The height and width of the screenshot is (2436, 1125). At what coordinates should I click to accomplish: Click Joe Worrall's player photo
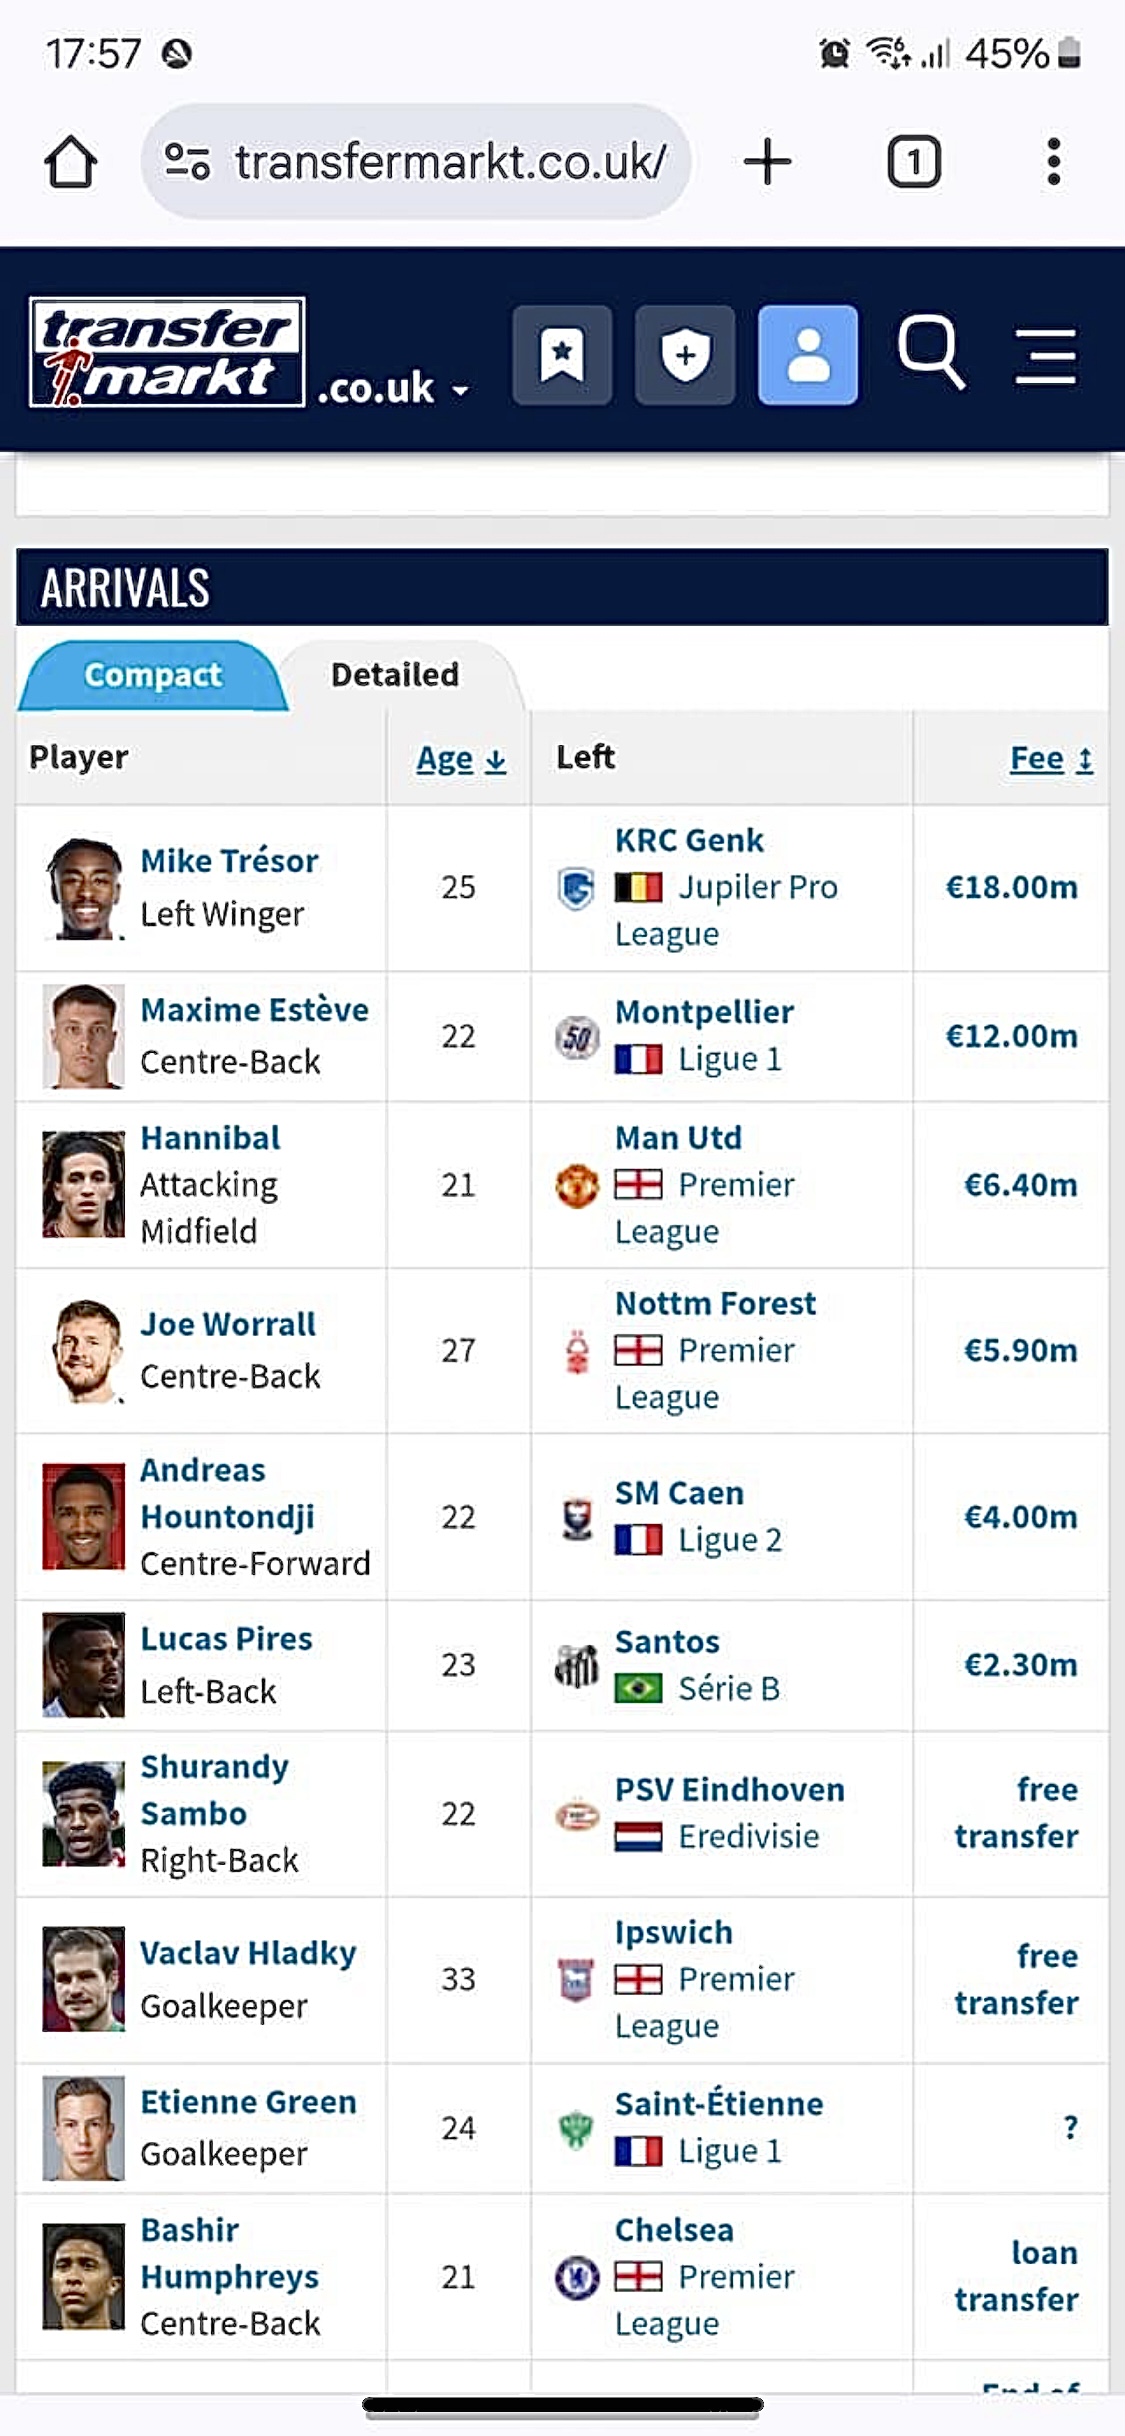(84, 1350)
